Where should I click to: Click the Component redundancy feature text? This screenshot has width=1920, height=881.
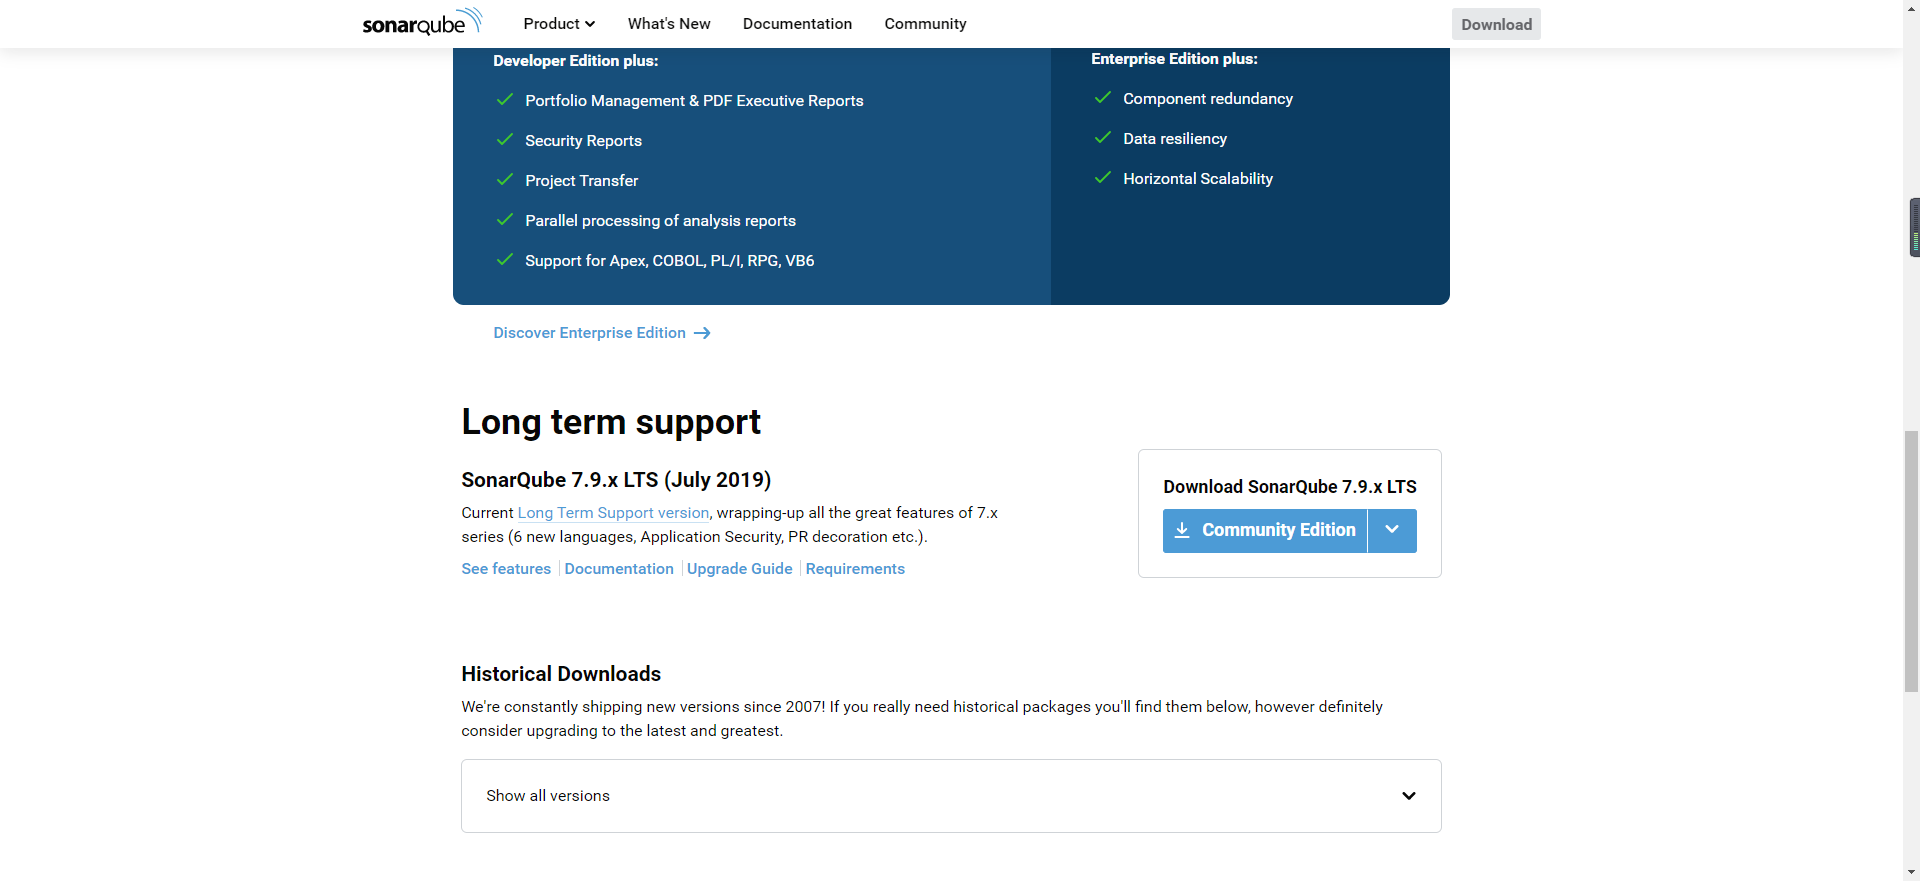[x=1208, y=99]
